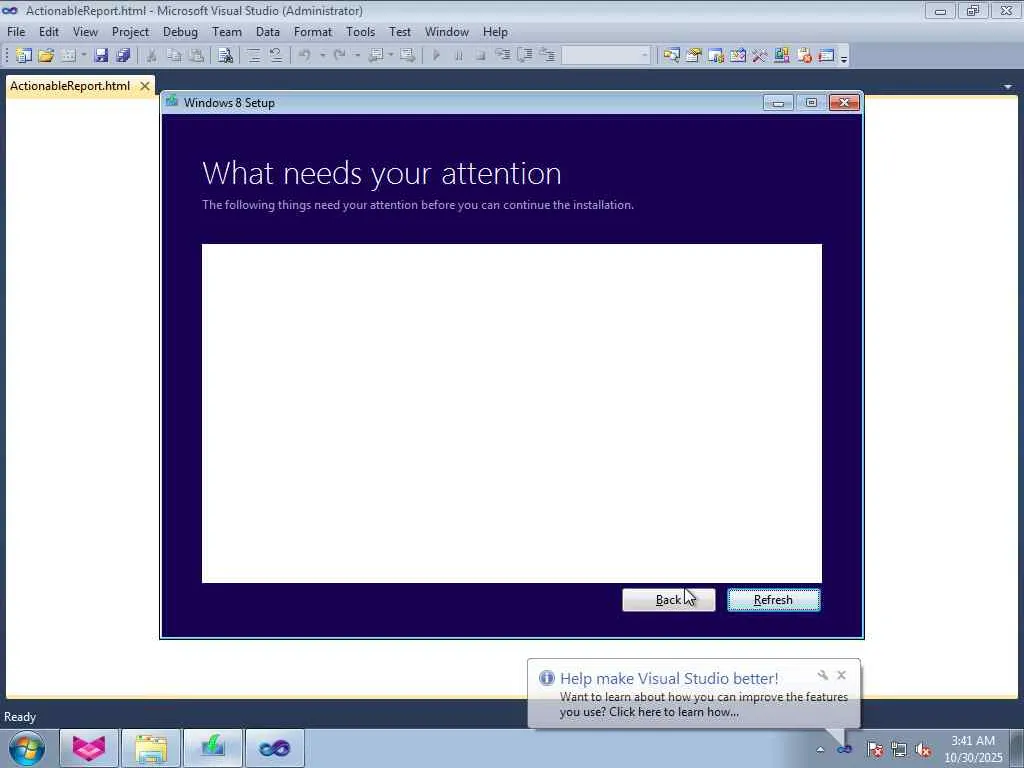Open the toolbar options overflow arrow

tap(844, 58)
